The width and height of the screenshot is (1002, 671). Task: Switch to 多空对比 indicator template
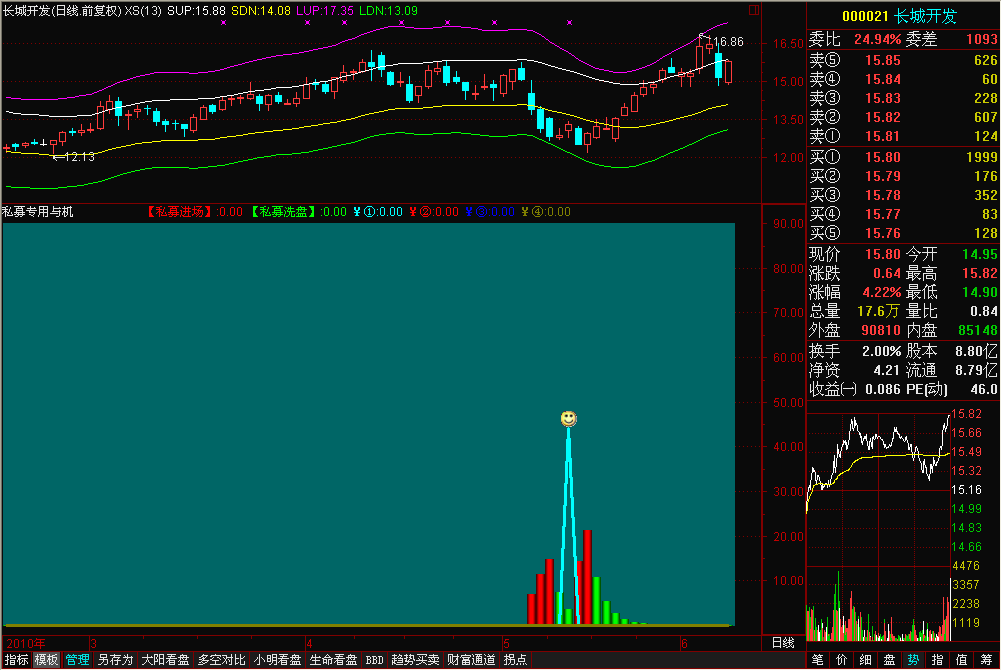[x=221, y=659]
